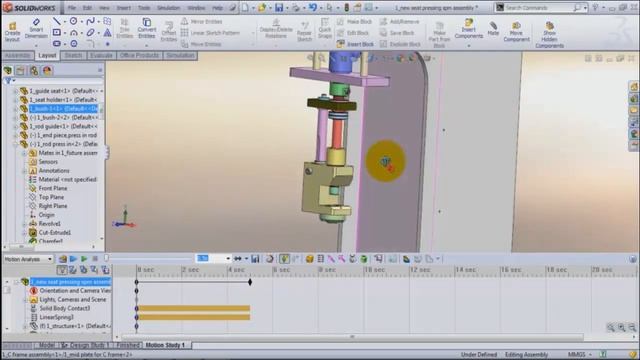Select the Smart Dimension tool

coord(36,29)
